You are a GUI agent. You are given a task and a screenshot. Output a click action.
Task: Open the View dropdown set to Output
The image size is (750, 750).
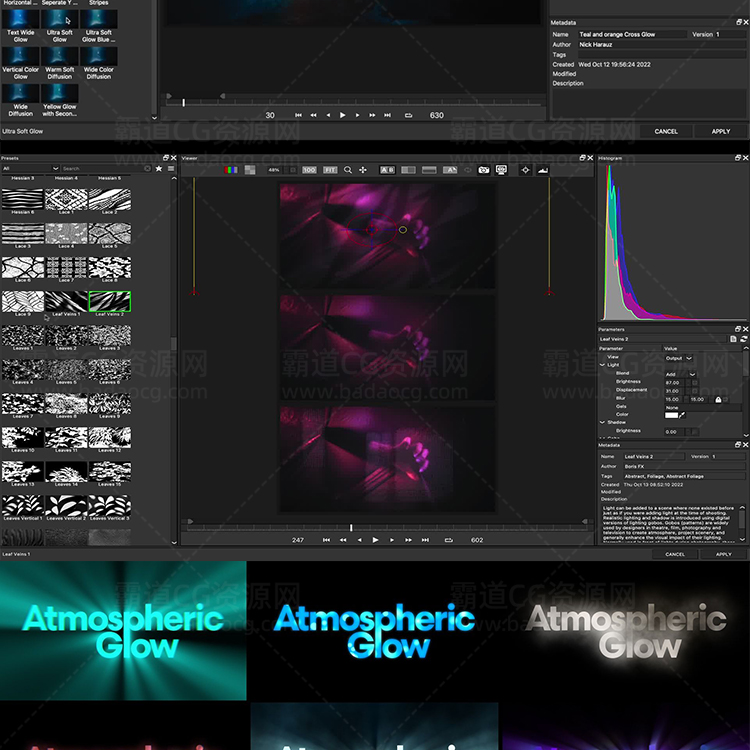(x=677, y=357)
